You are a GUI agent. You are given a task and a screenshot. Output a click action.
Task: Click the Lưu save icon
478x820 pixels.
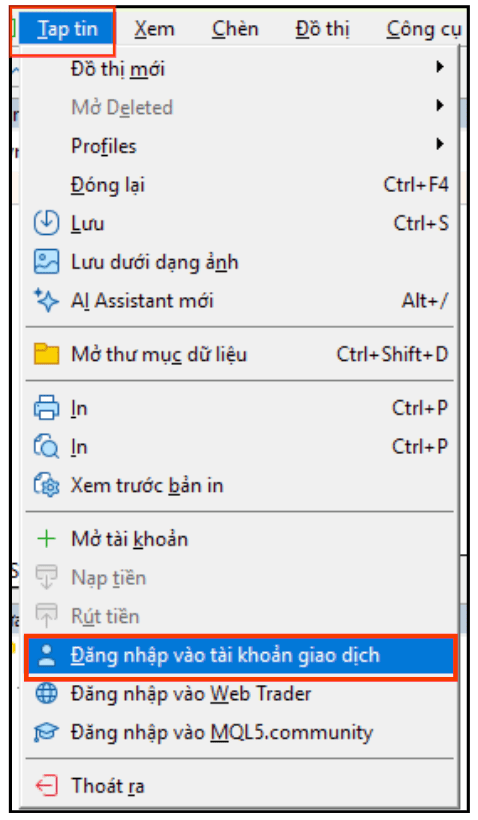(46, 223)
